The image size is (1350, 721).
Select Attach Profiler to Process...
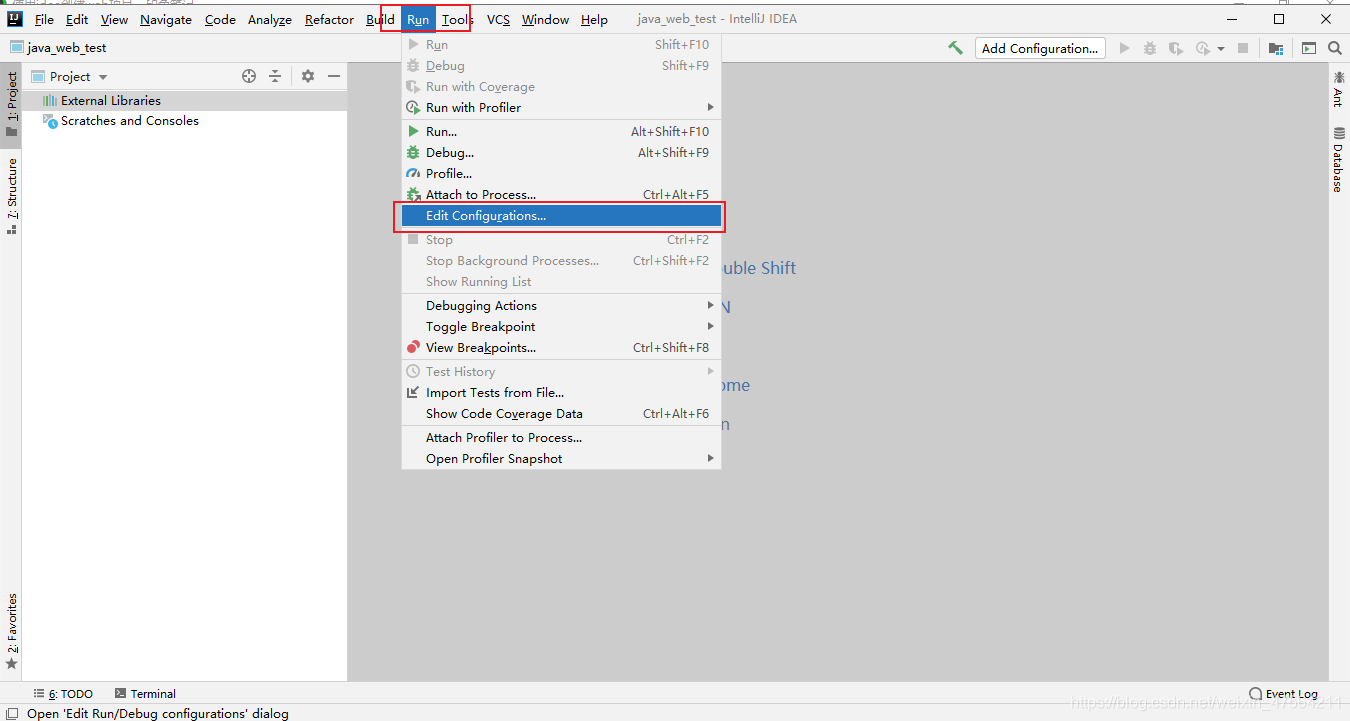[x=561, y=438]
